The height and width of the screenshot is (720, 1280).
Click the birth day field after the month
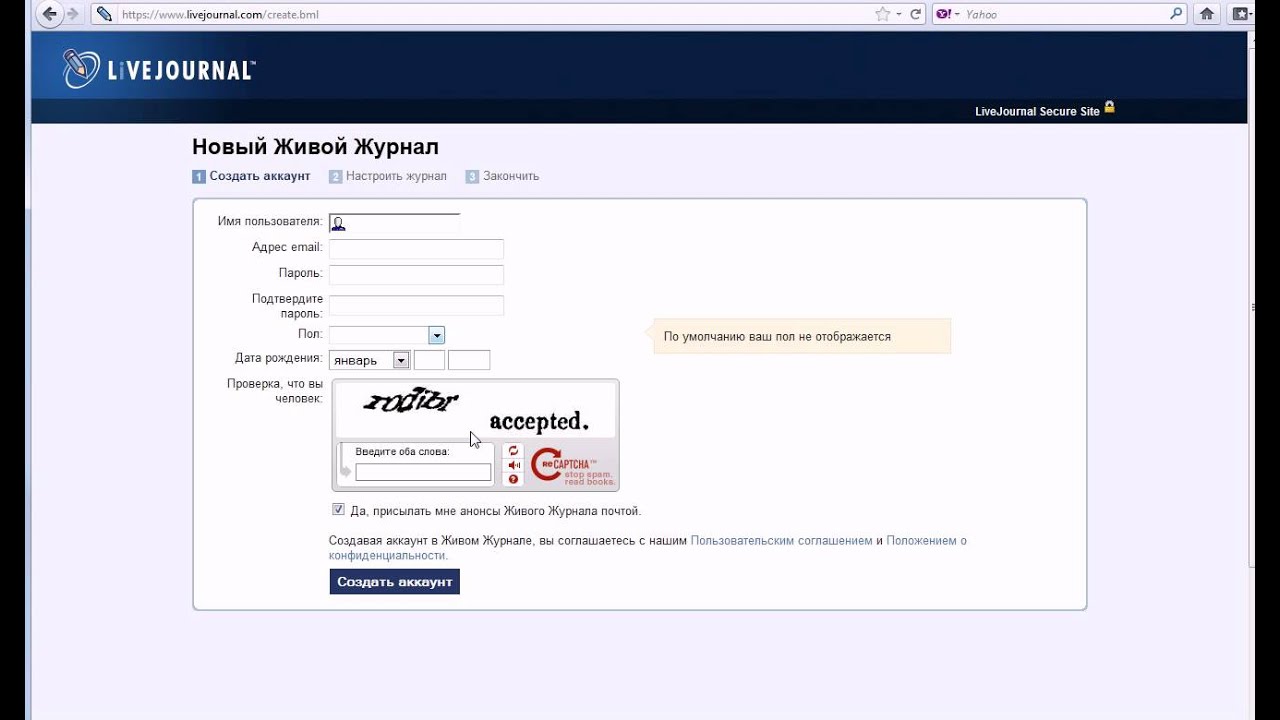click(x=429, y=360)
